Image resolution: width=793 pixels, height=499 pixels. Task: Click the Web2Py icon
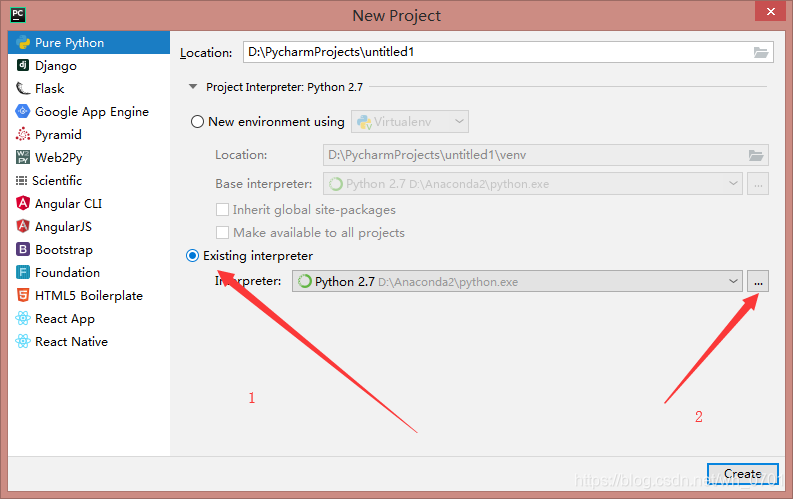tap(23, 157)
